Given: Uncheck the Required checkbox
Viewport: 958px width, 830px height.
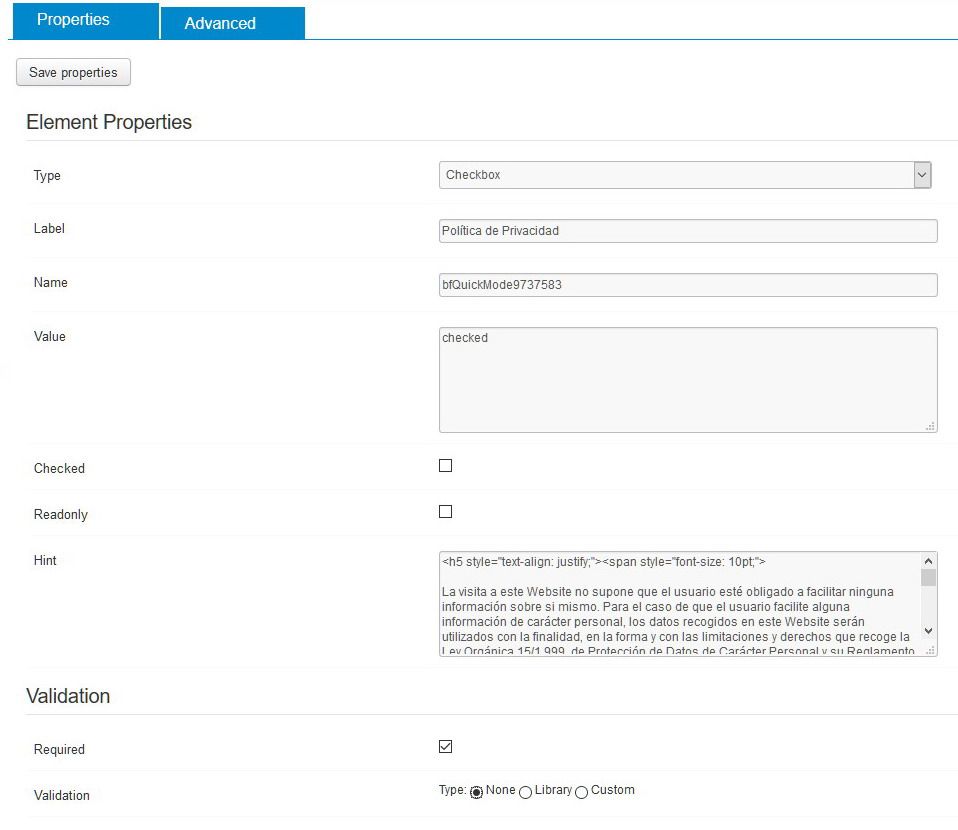Looking at the screenshot, I should pos(445,746).
